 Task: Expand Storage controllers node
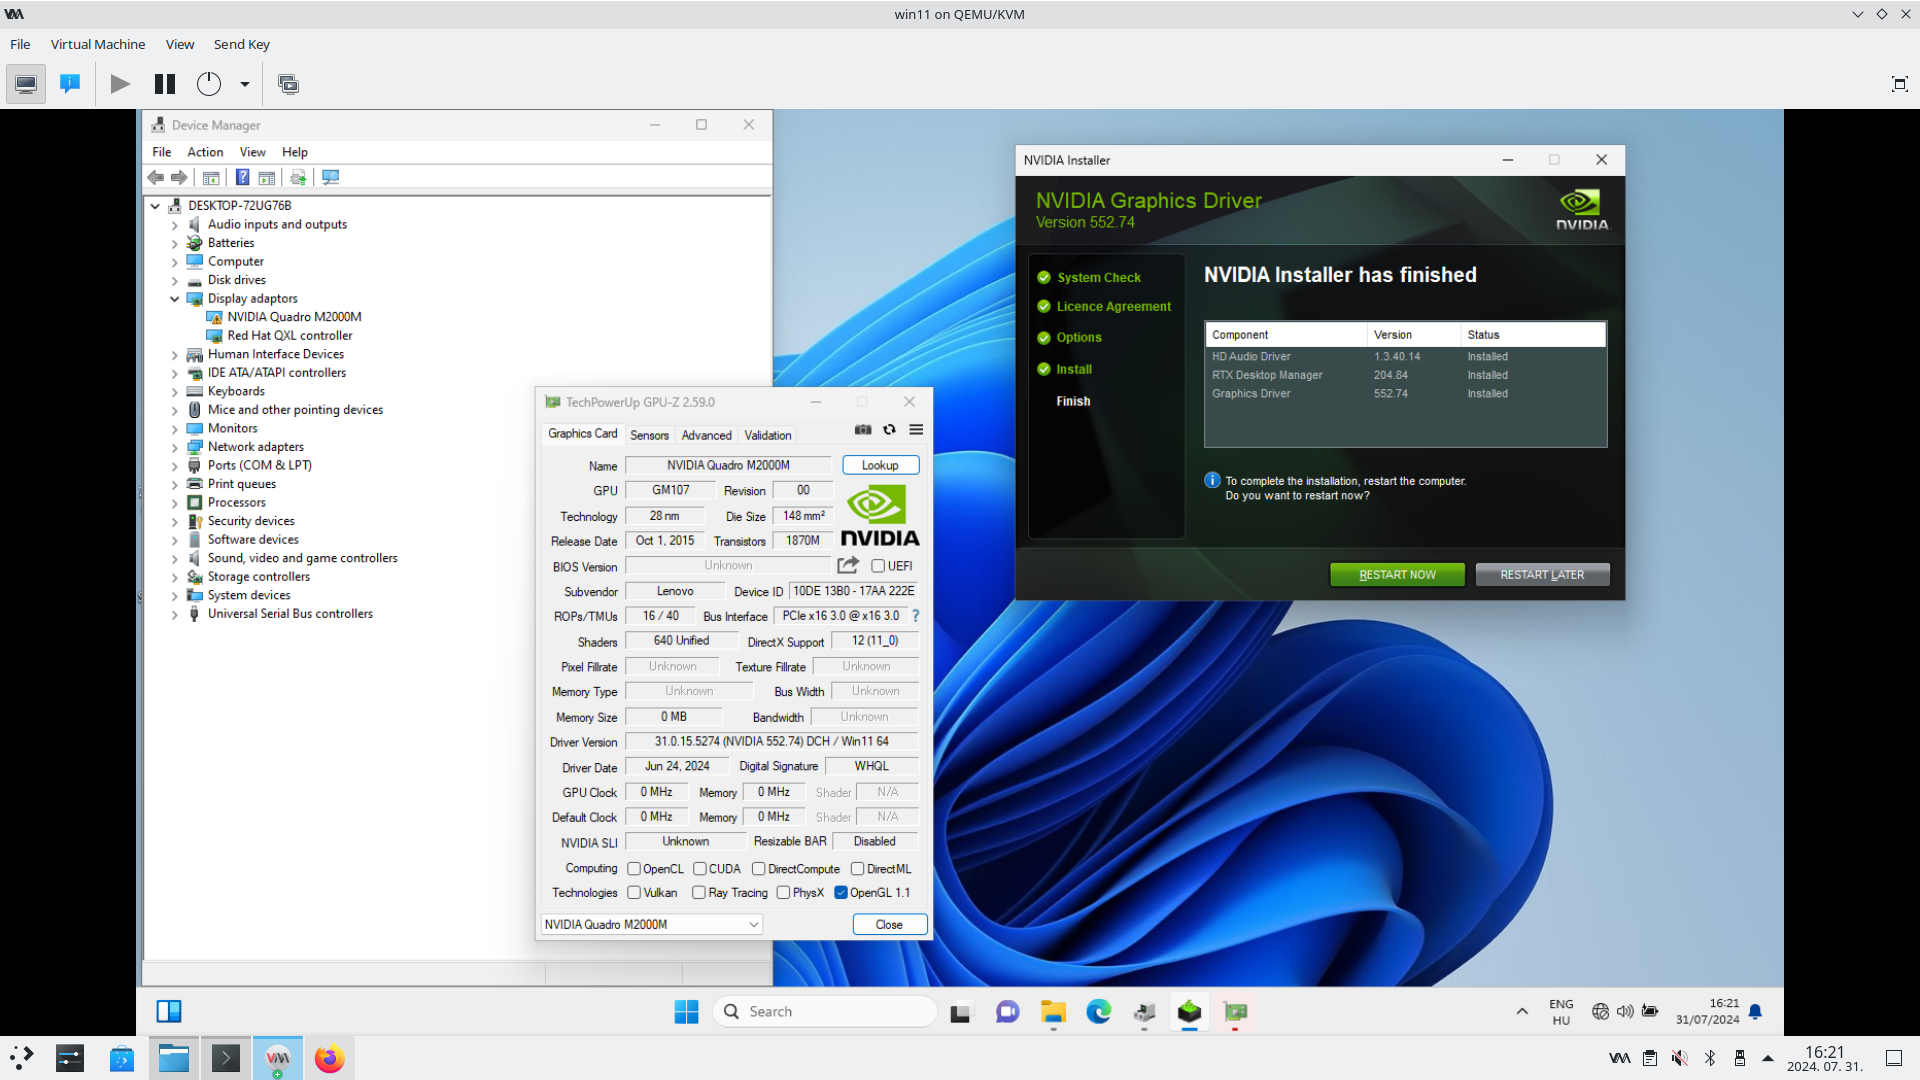tap(175, 577)
